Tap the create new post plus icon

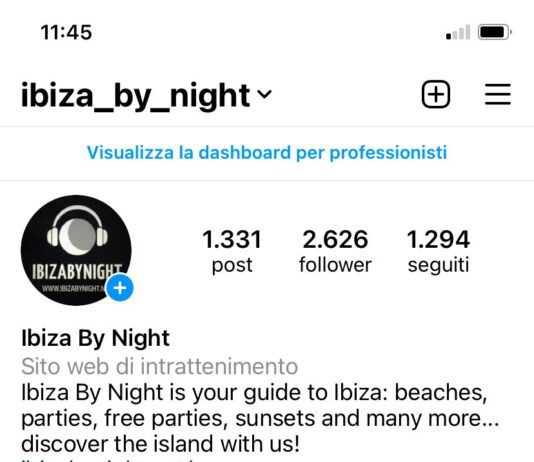tap(436, 94)
